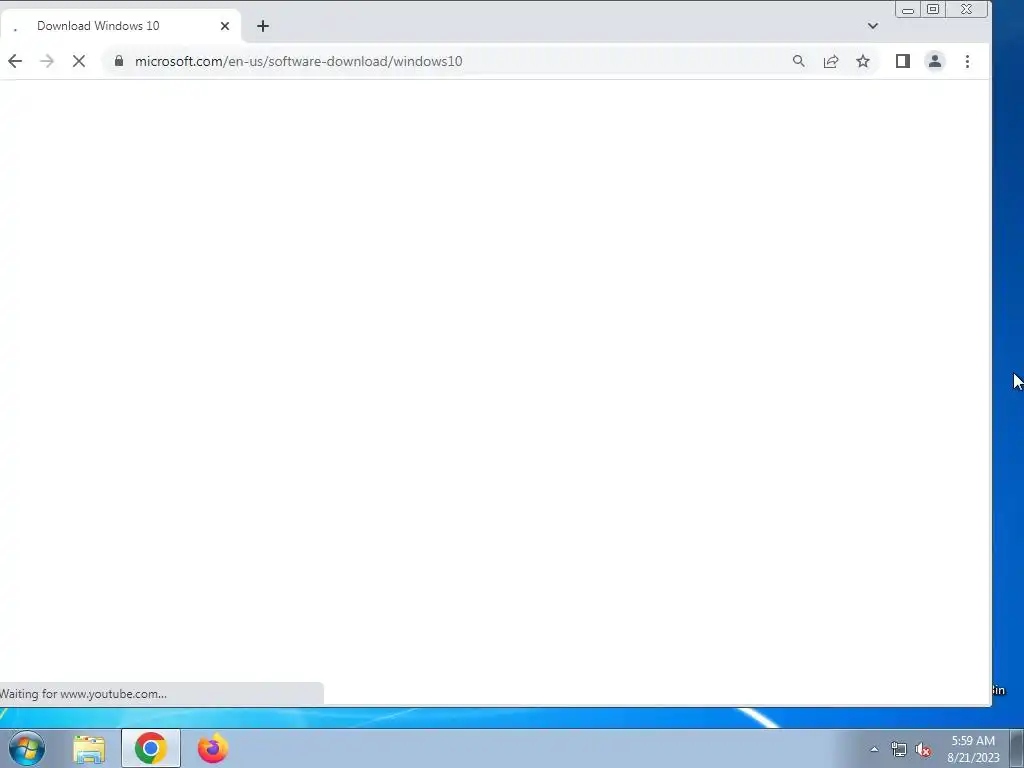Click the Waiting for www.youtube.com status text
This screenshot has width=1024, height=768.
click(83, 694)
